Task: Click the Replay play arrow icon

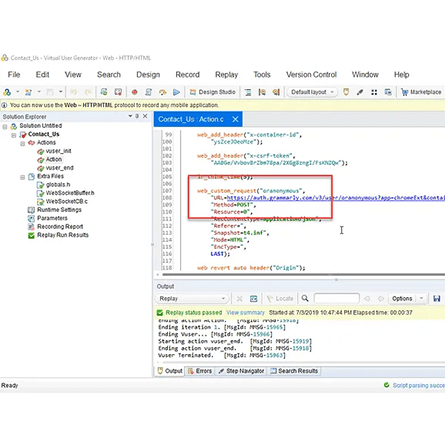Action: point(176,92)
